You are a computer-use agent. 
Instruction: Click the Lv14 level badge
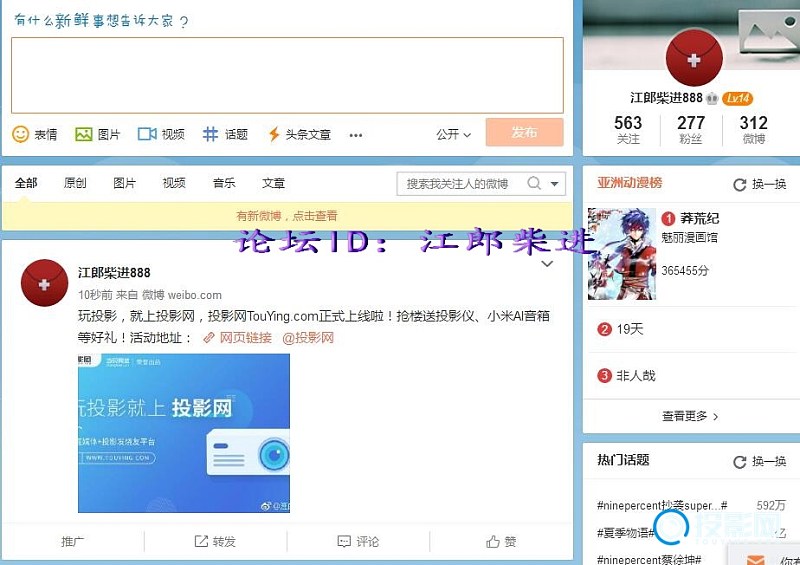(737, 98)
